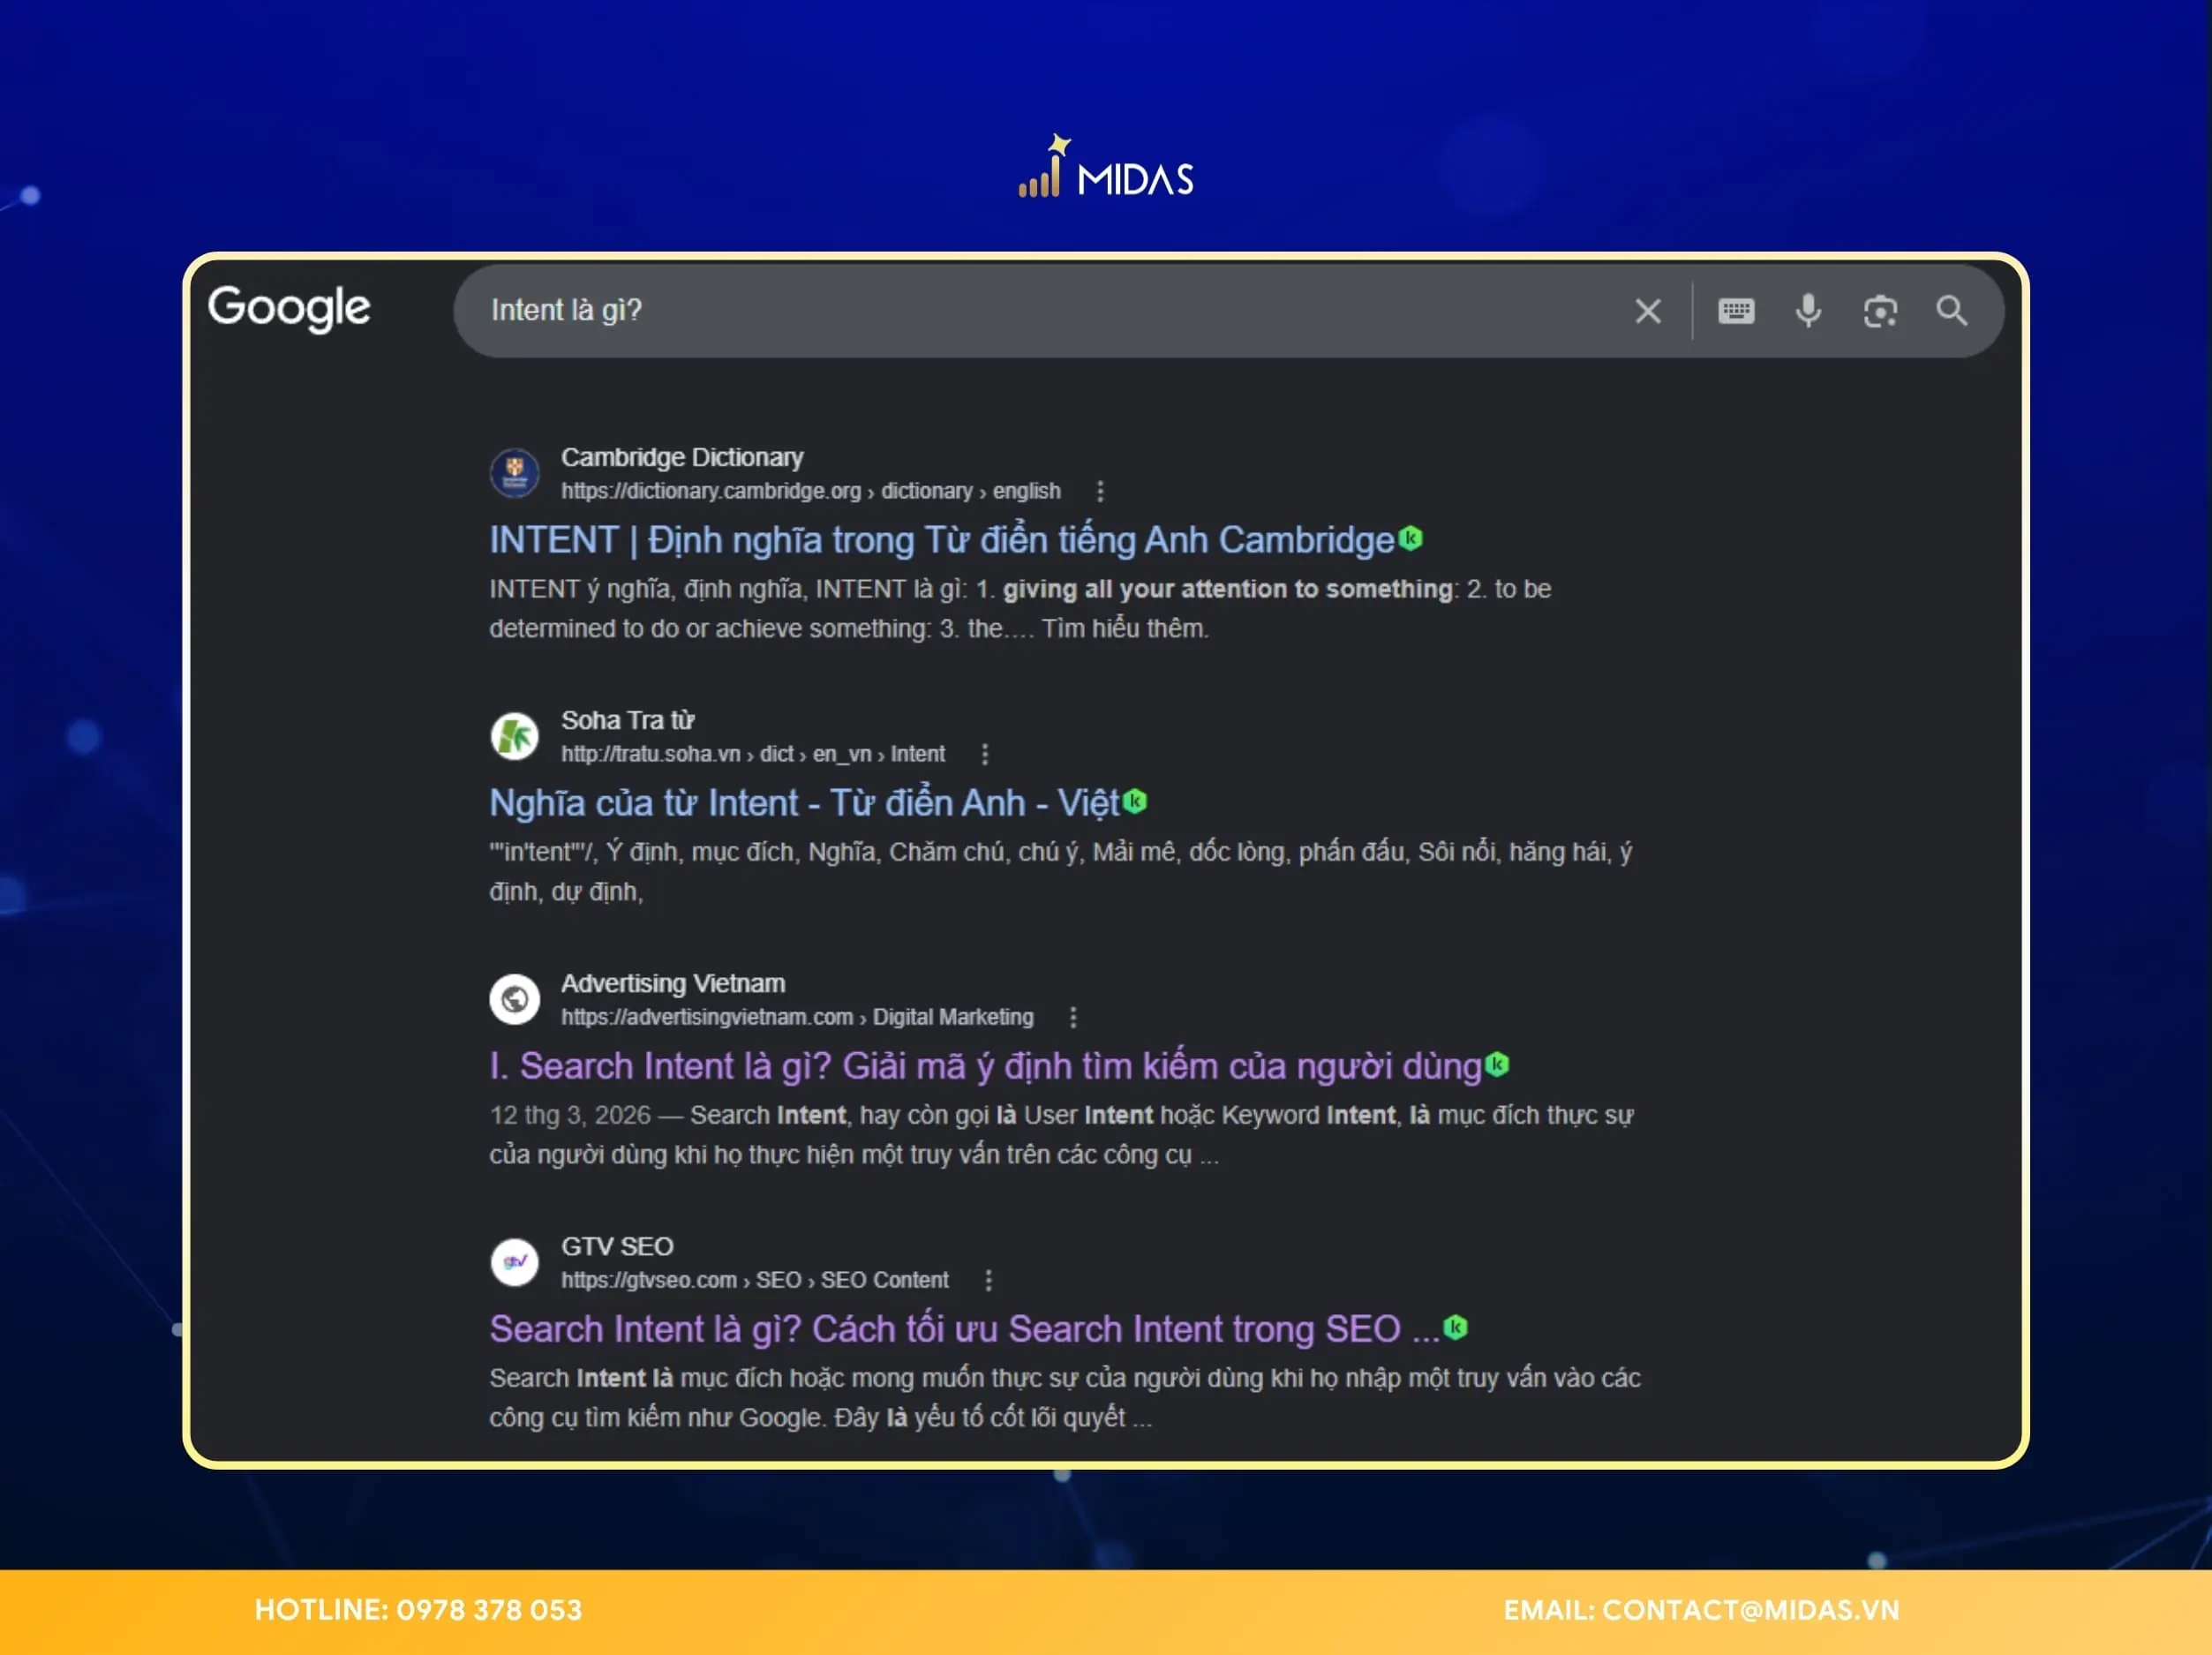Click the 'Advertising Vietnam' site name
Screen dimensions: 2212x1655
coord(673,983)
